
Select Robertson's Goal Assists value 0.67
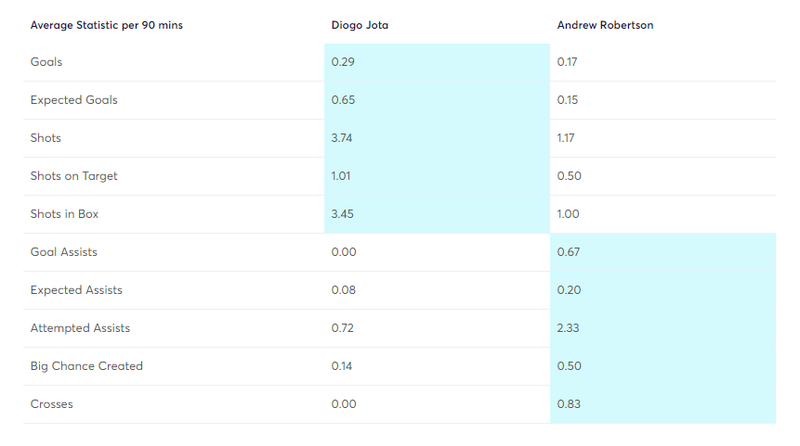tap(568, 252)
